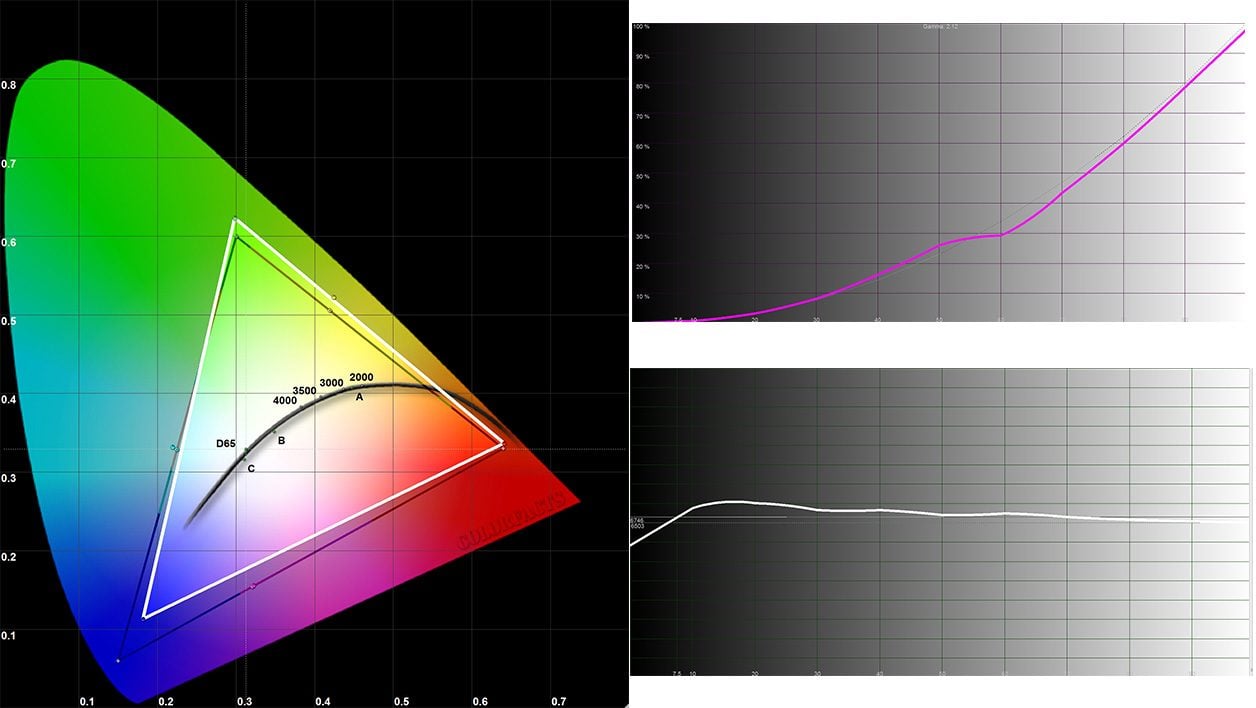The height and width of the screenshot is (708, 1256).
Task: Click illuminant label A below the curve
Action: click(x=359, y=398)
